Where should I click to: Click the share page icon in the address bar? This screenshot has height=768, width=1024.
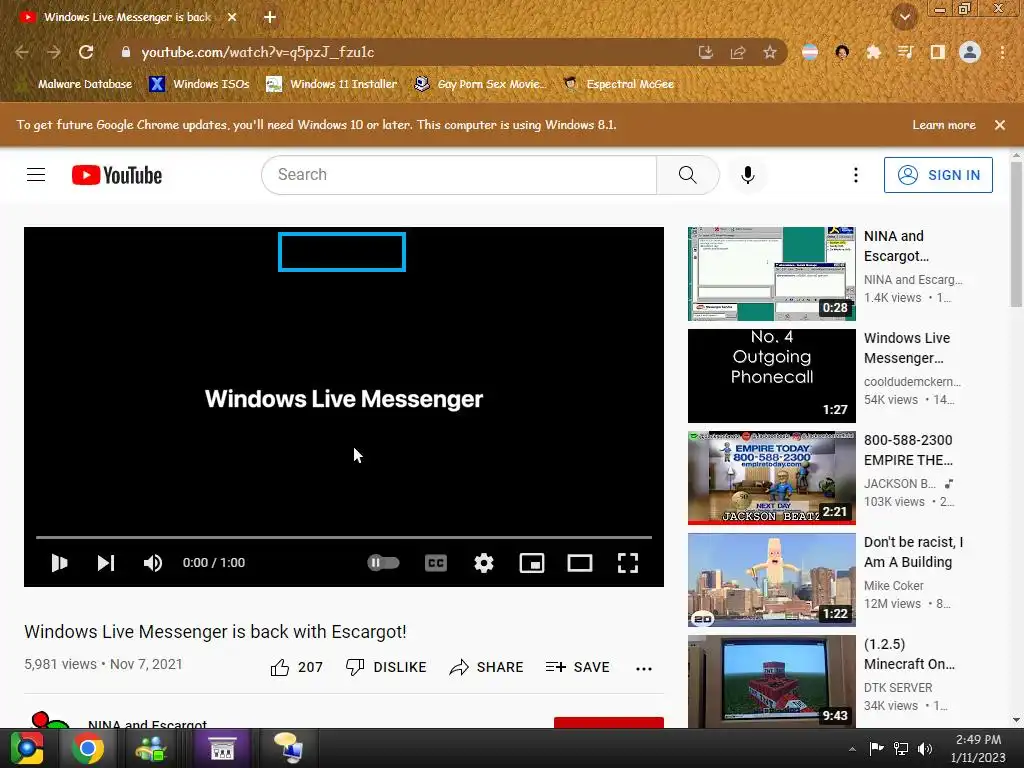(x=738, y=52)
